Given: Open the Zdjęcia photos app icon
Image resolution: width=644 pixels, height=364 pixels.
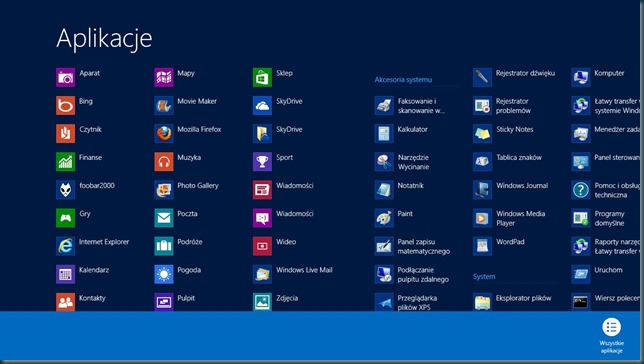Looking at the screenshot, I should [262, 302].
